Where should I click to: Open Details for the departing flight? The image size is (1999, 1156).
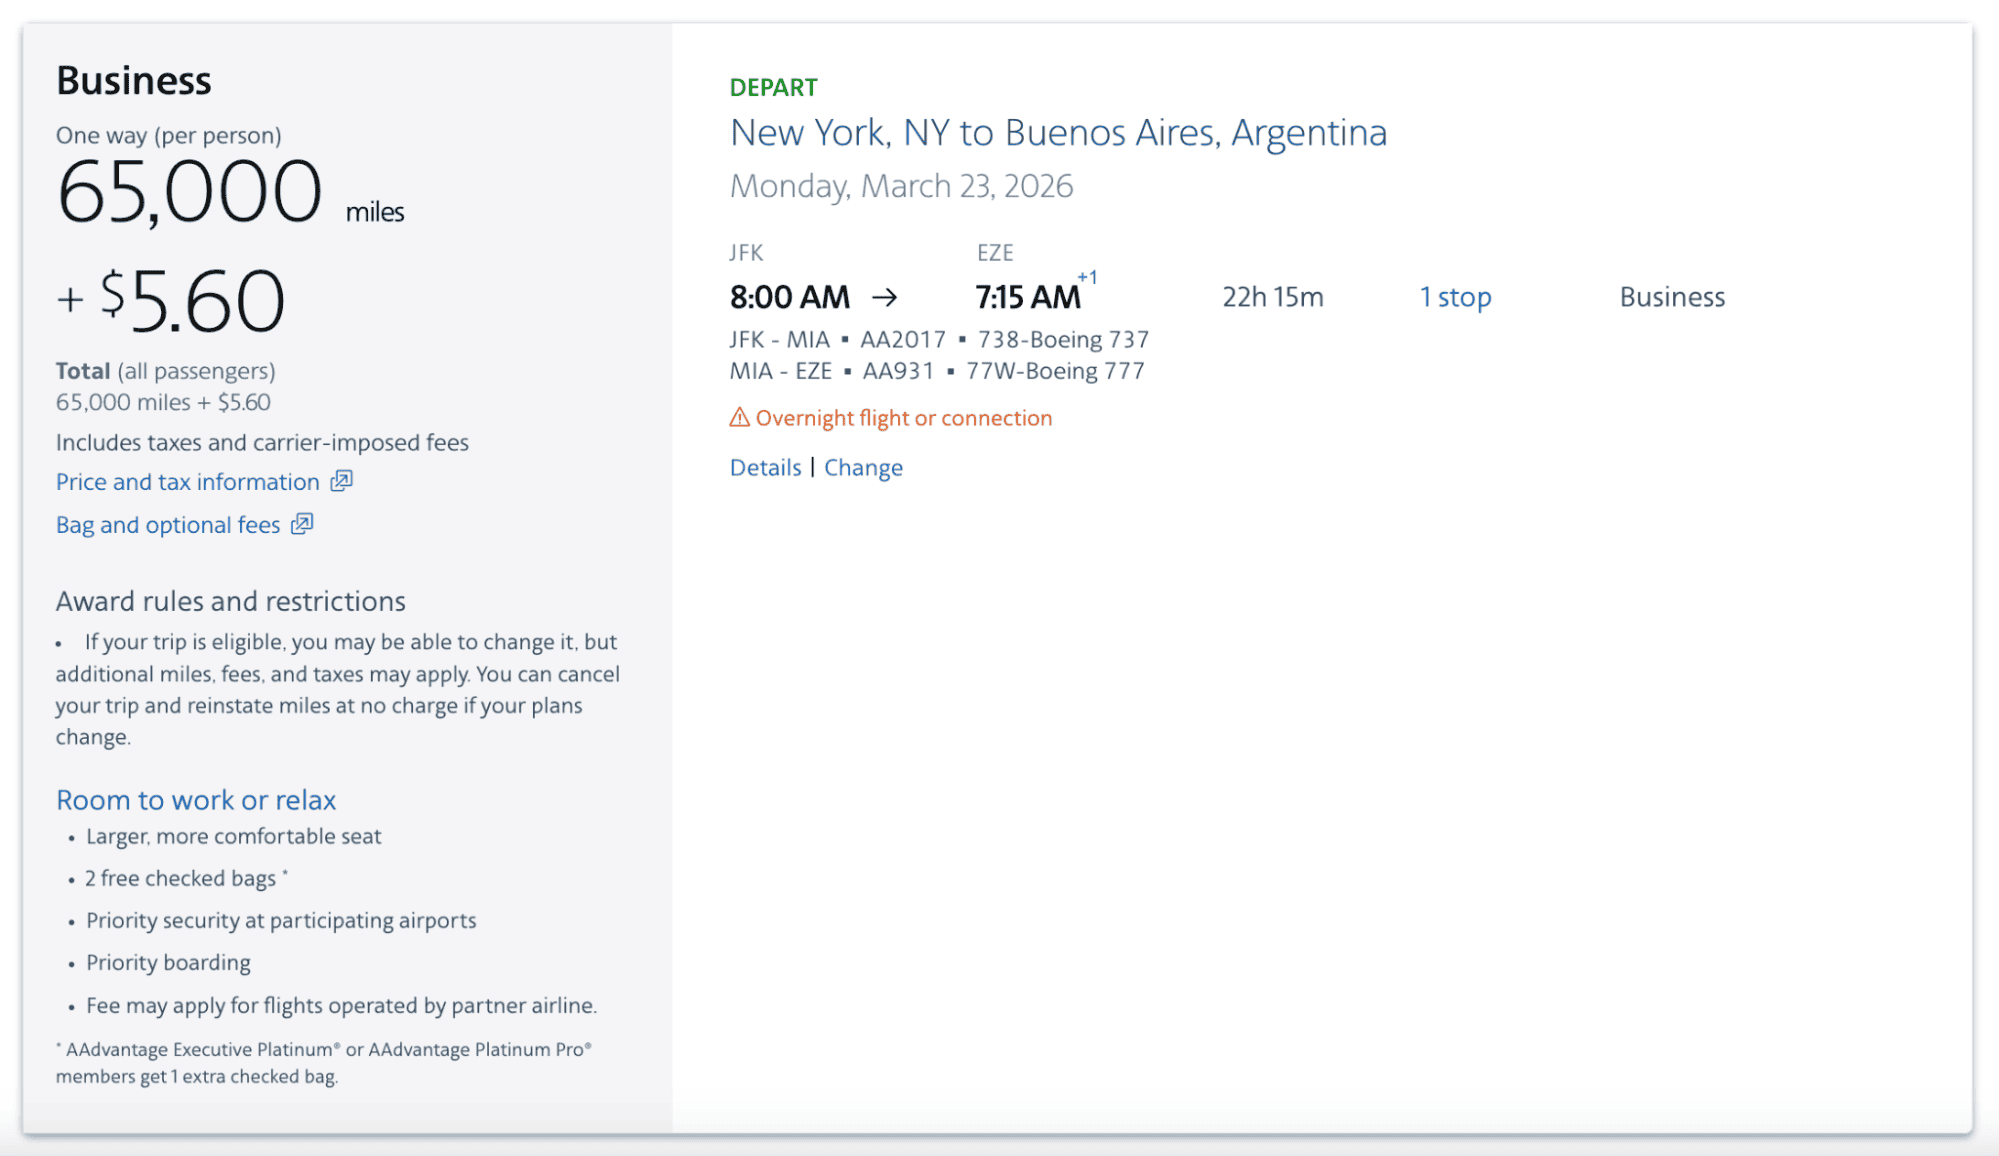tap(765, 467)
